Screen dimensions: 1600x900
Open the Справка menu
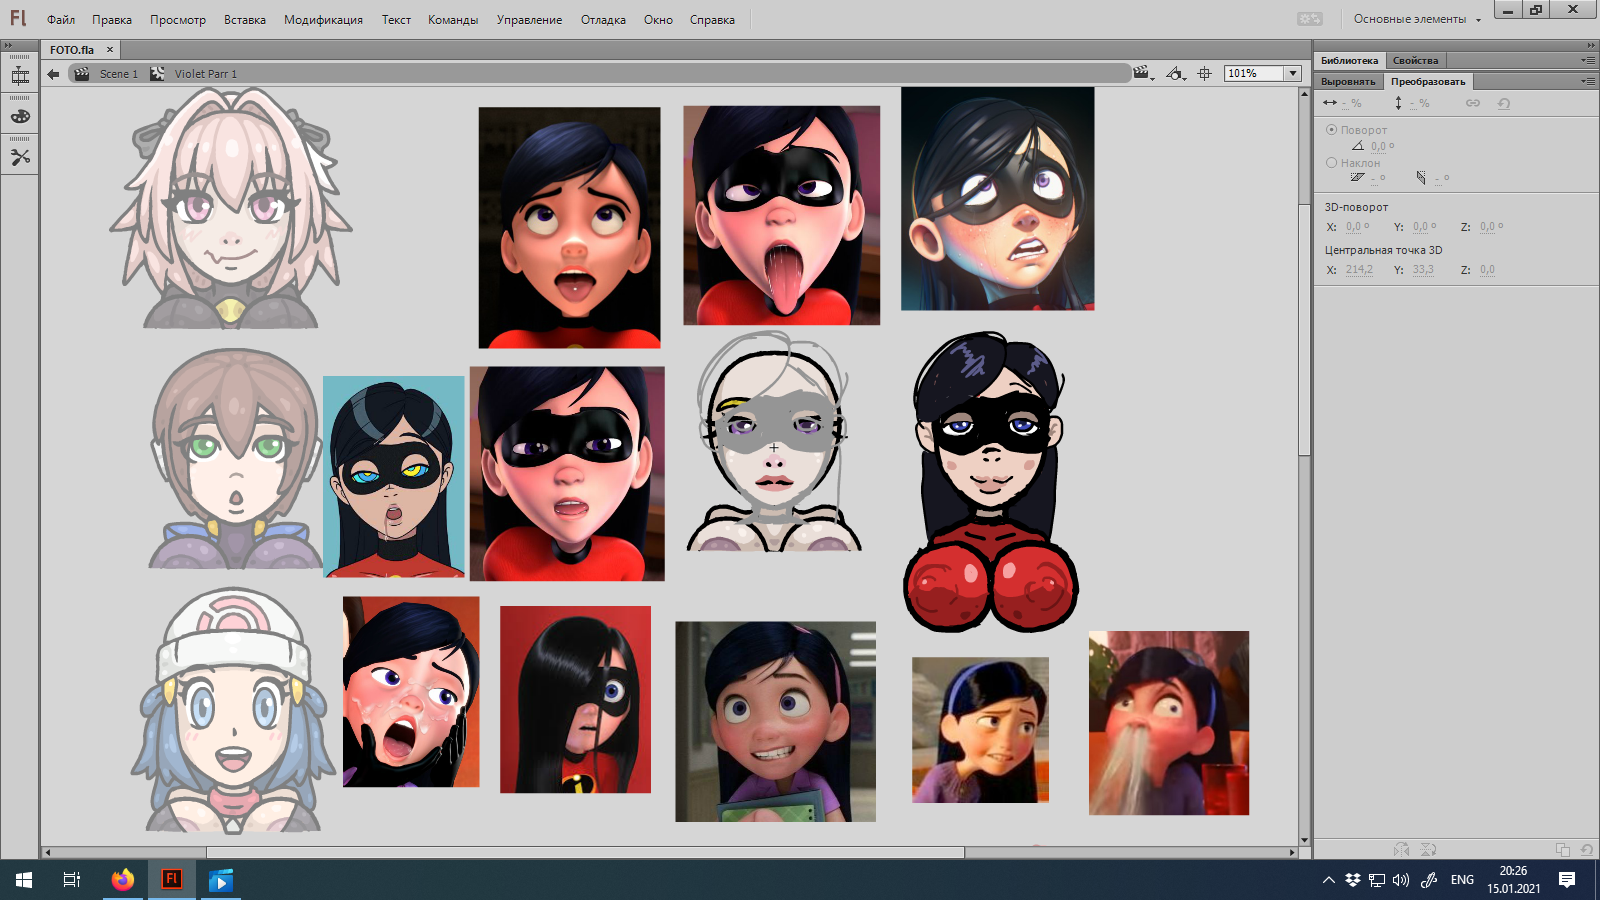712,20
